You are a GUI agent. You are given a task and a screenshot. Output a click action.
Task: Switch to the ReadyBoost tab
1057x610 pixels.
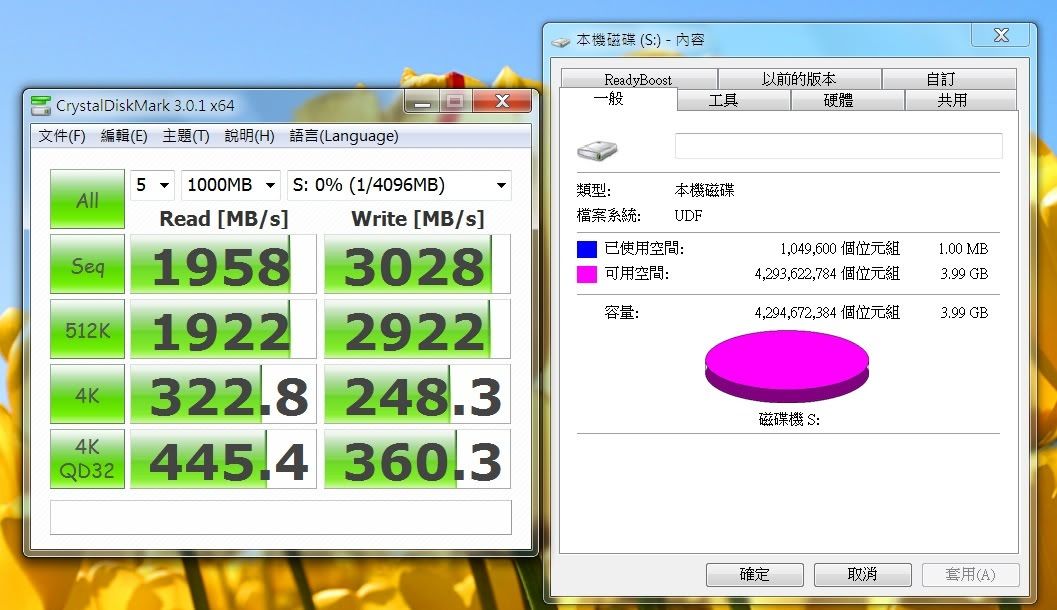pos(638,79)
